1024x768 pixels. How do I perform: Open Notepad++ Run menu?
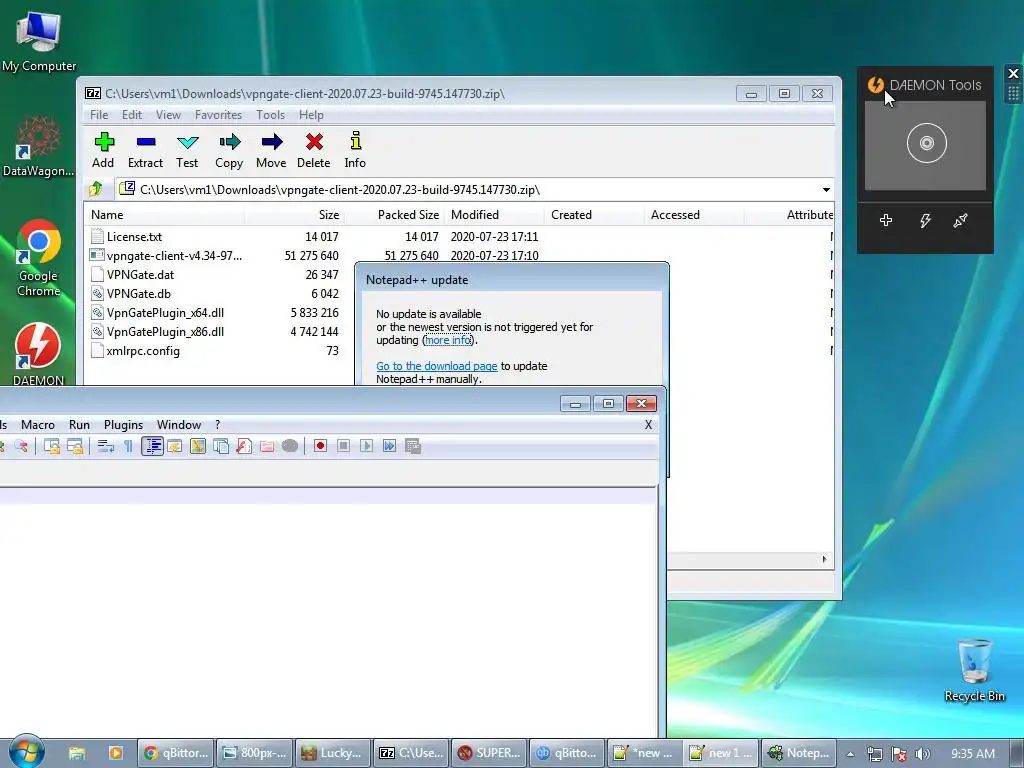[79, 425]
